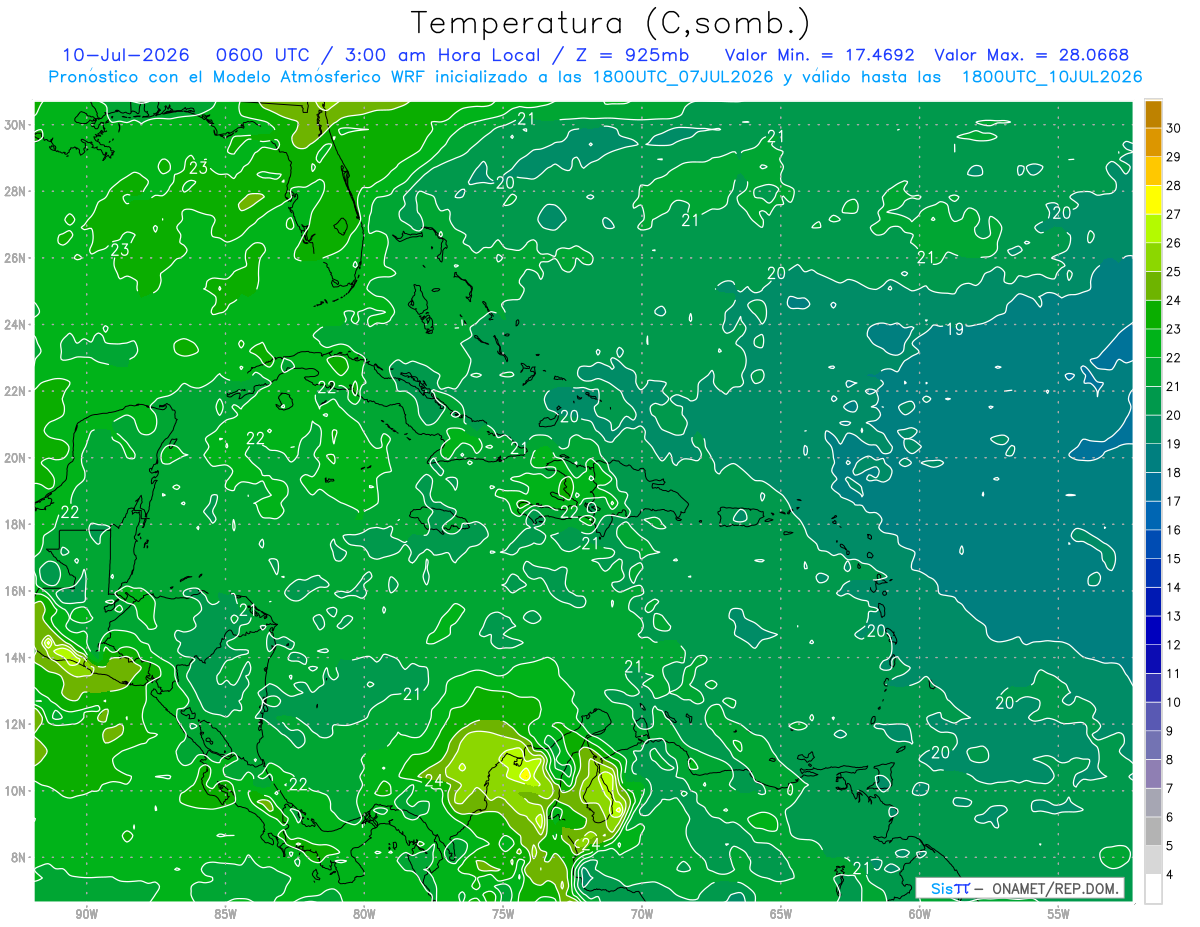The height and width of the screenshot is (927, 1200).
Task: Click the '14N' latitude axis label
Action: coord(16,658)
